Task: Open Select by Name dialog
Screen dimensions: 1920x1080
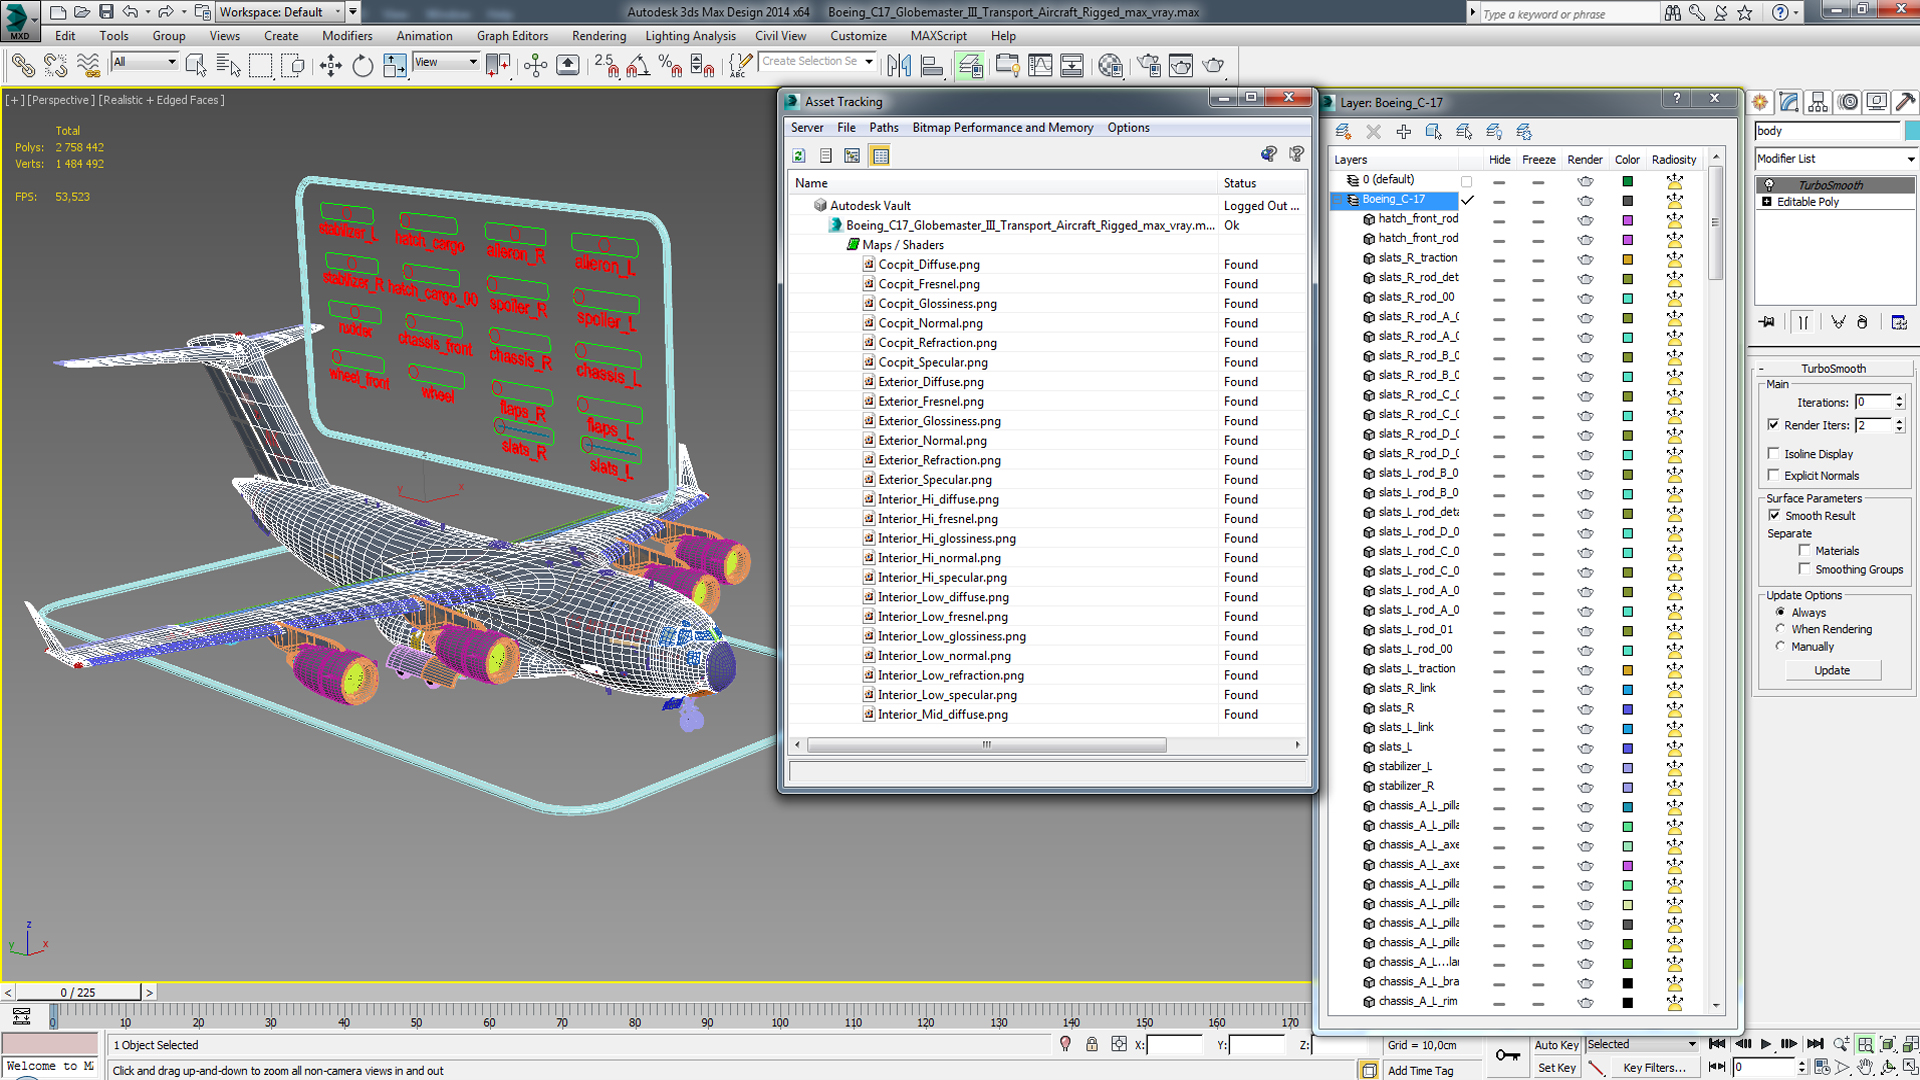Action: point(229,66)
